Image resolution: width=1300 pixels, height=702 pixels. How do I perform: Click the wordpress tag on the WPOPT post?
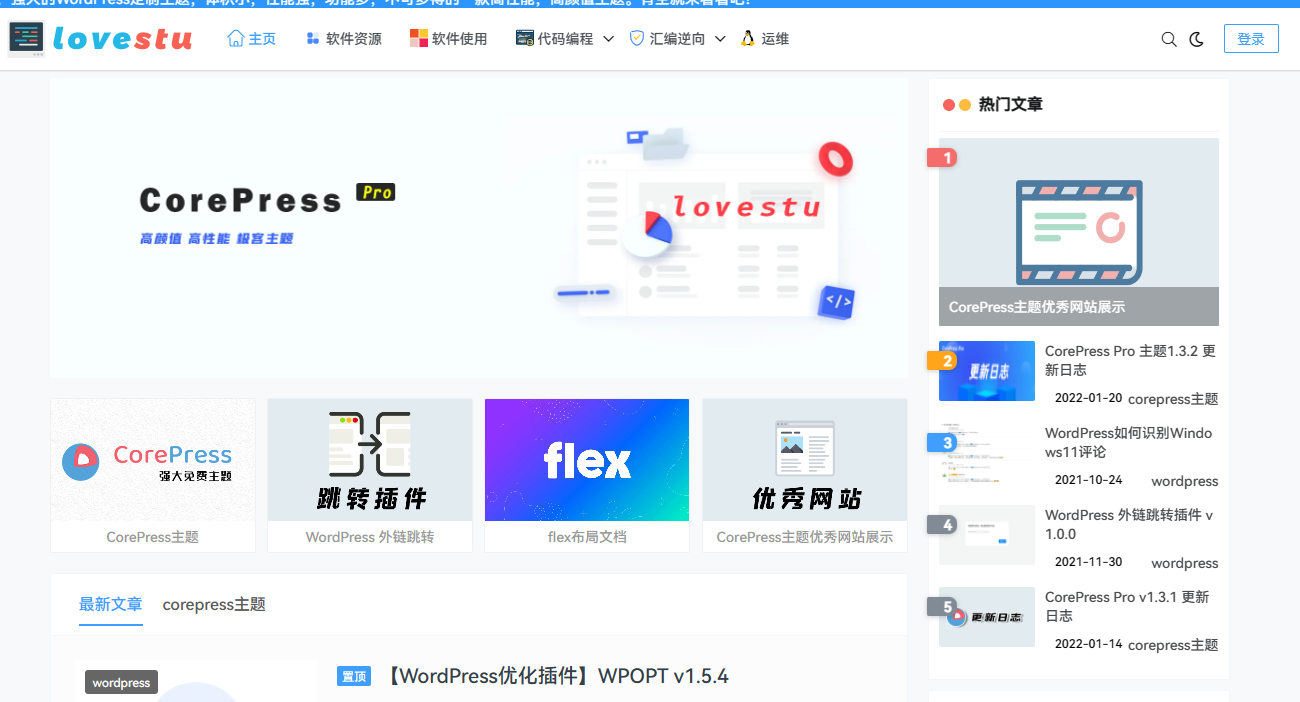(120, 682)
